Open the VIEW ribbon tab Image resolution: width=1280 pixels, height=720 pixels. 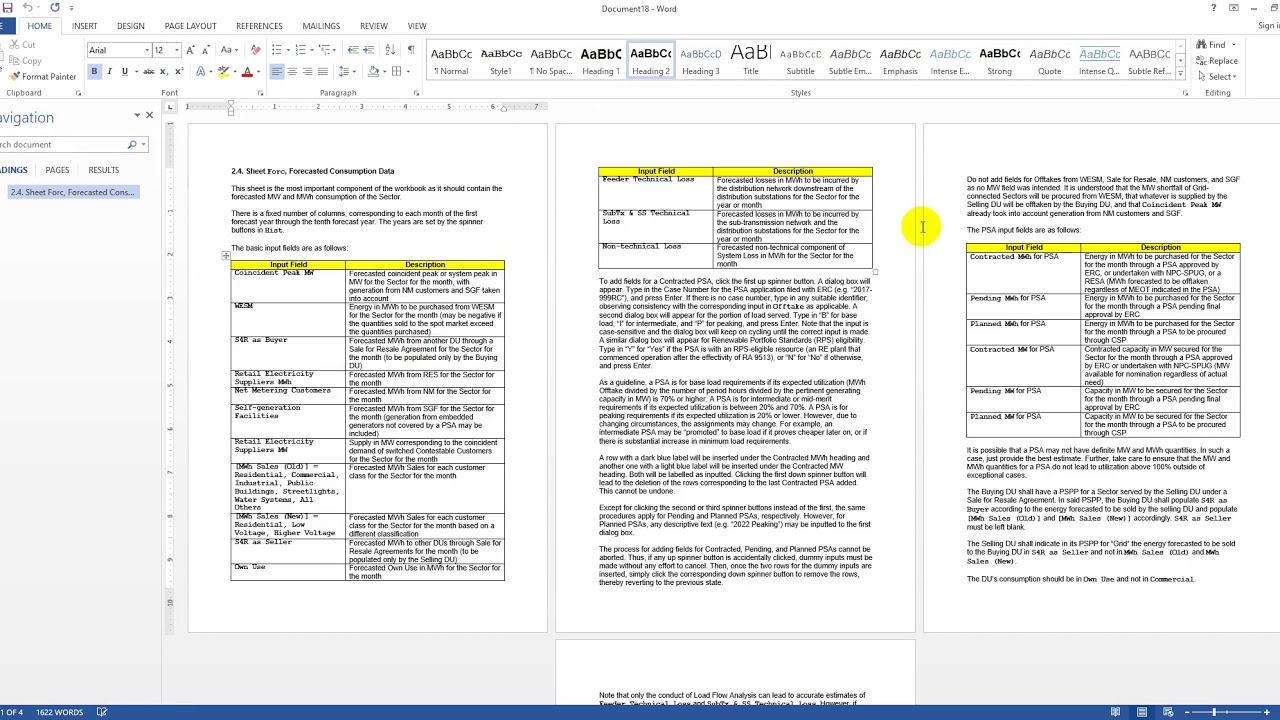coord(417,26)
